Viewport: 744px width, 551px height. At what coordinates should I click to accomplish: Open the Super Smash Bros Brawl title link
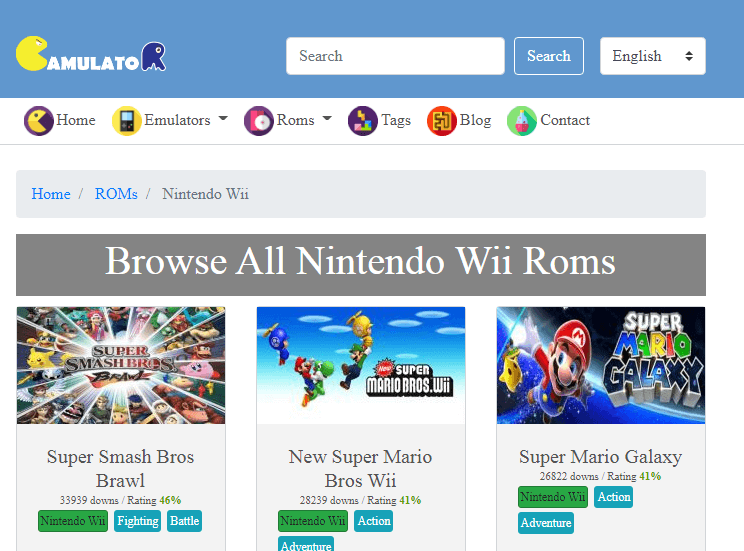coord(121,468)
